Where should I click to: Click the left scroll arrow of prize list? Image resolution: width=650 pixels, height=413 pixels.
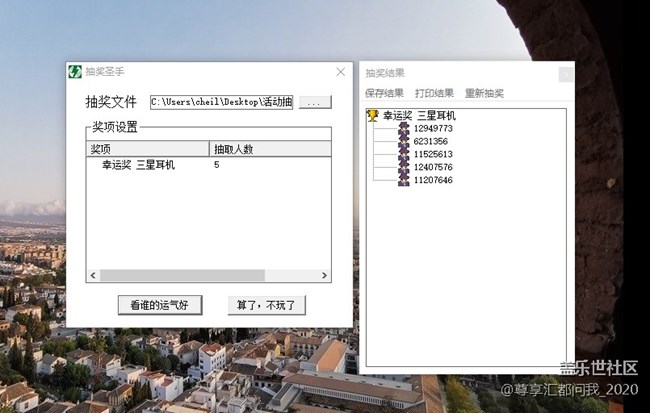point(93,275)
